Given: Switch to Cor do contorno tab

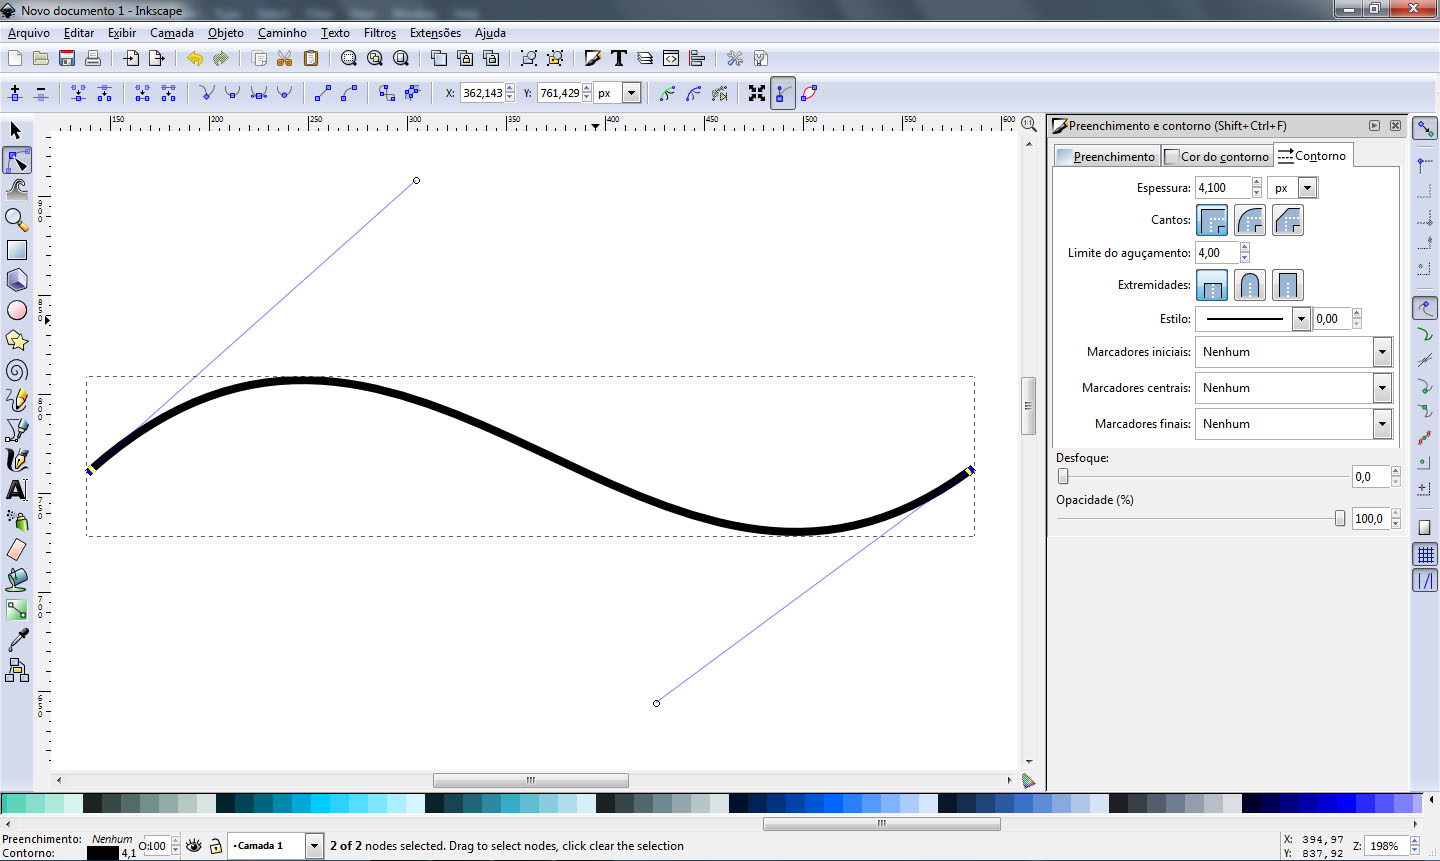Looking at the screenshot, I should (x=1216, y=157).
